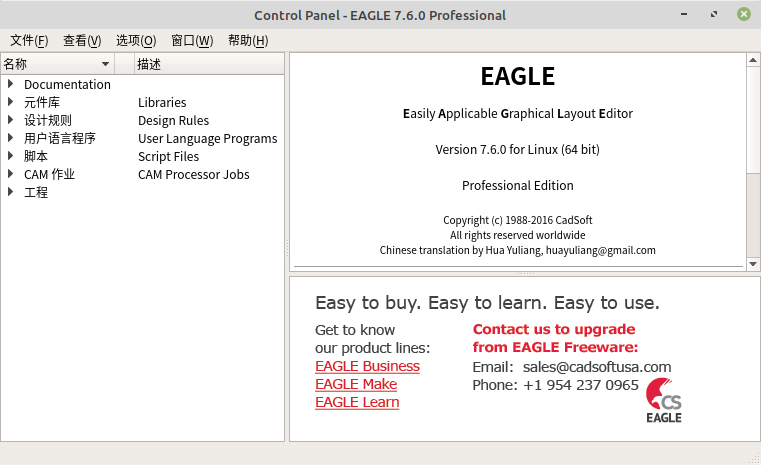Open the 窗口(W) menu
This screenshot has height=465, width=761.
(192, 41)
